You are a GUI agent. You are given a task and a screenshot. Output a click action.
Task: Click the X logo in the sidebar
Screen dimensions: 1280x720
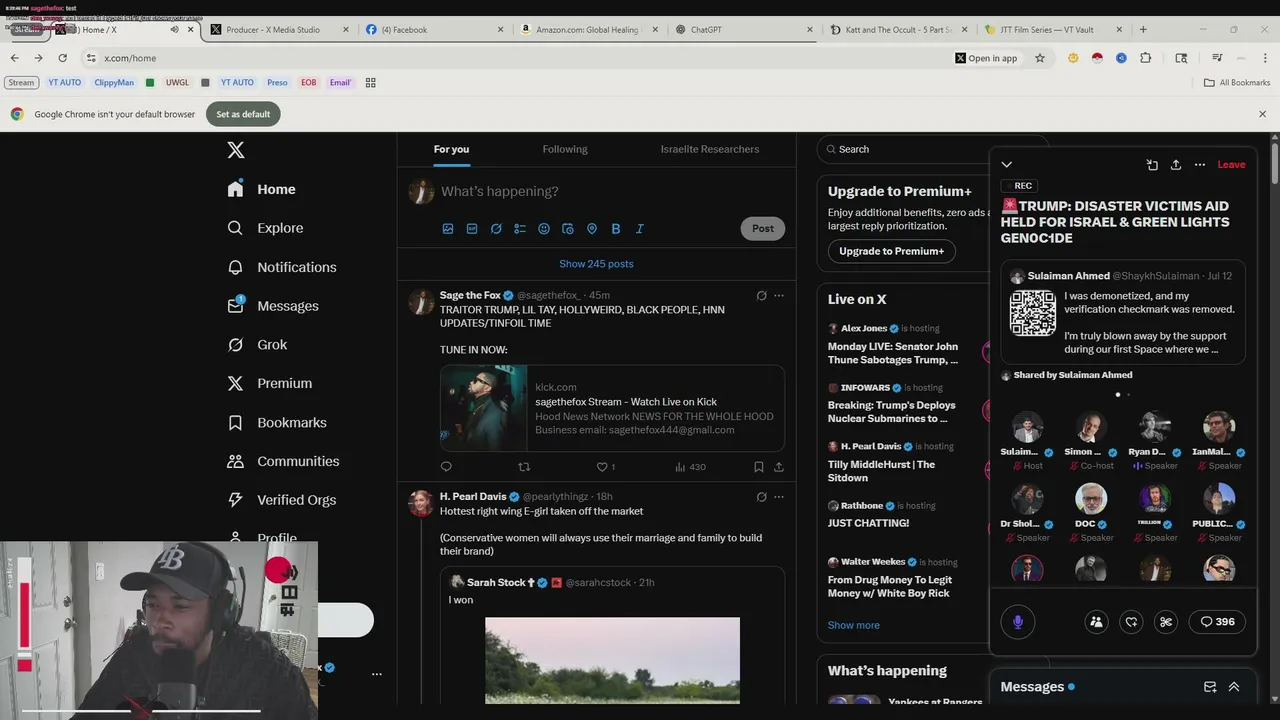(236, 150)
